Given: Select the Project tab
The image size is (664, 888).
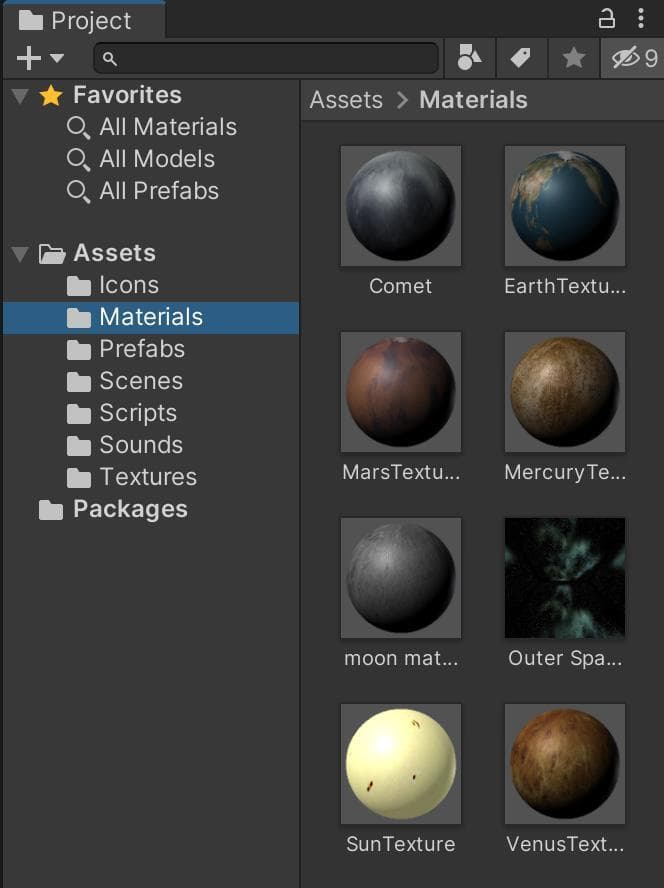Looking at the screenshot, I should click(84, 20).
